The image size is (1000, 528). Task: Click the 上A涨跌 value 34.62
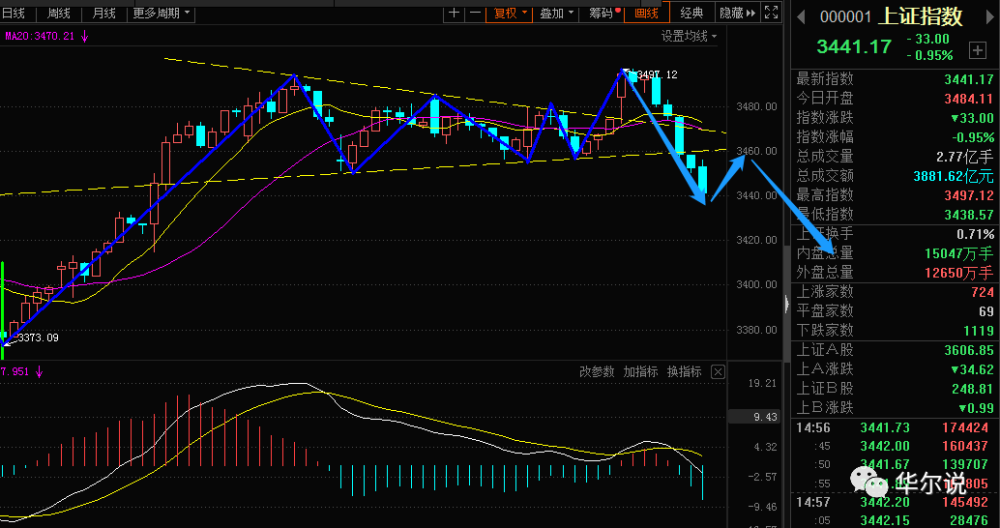tap(973, 369)
